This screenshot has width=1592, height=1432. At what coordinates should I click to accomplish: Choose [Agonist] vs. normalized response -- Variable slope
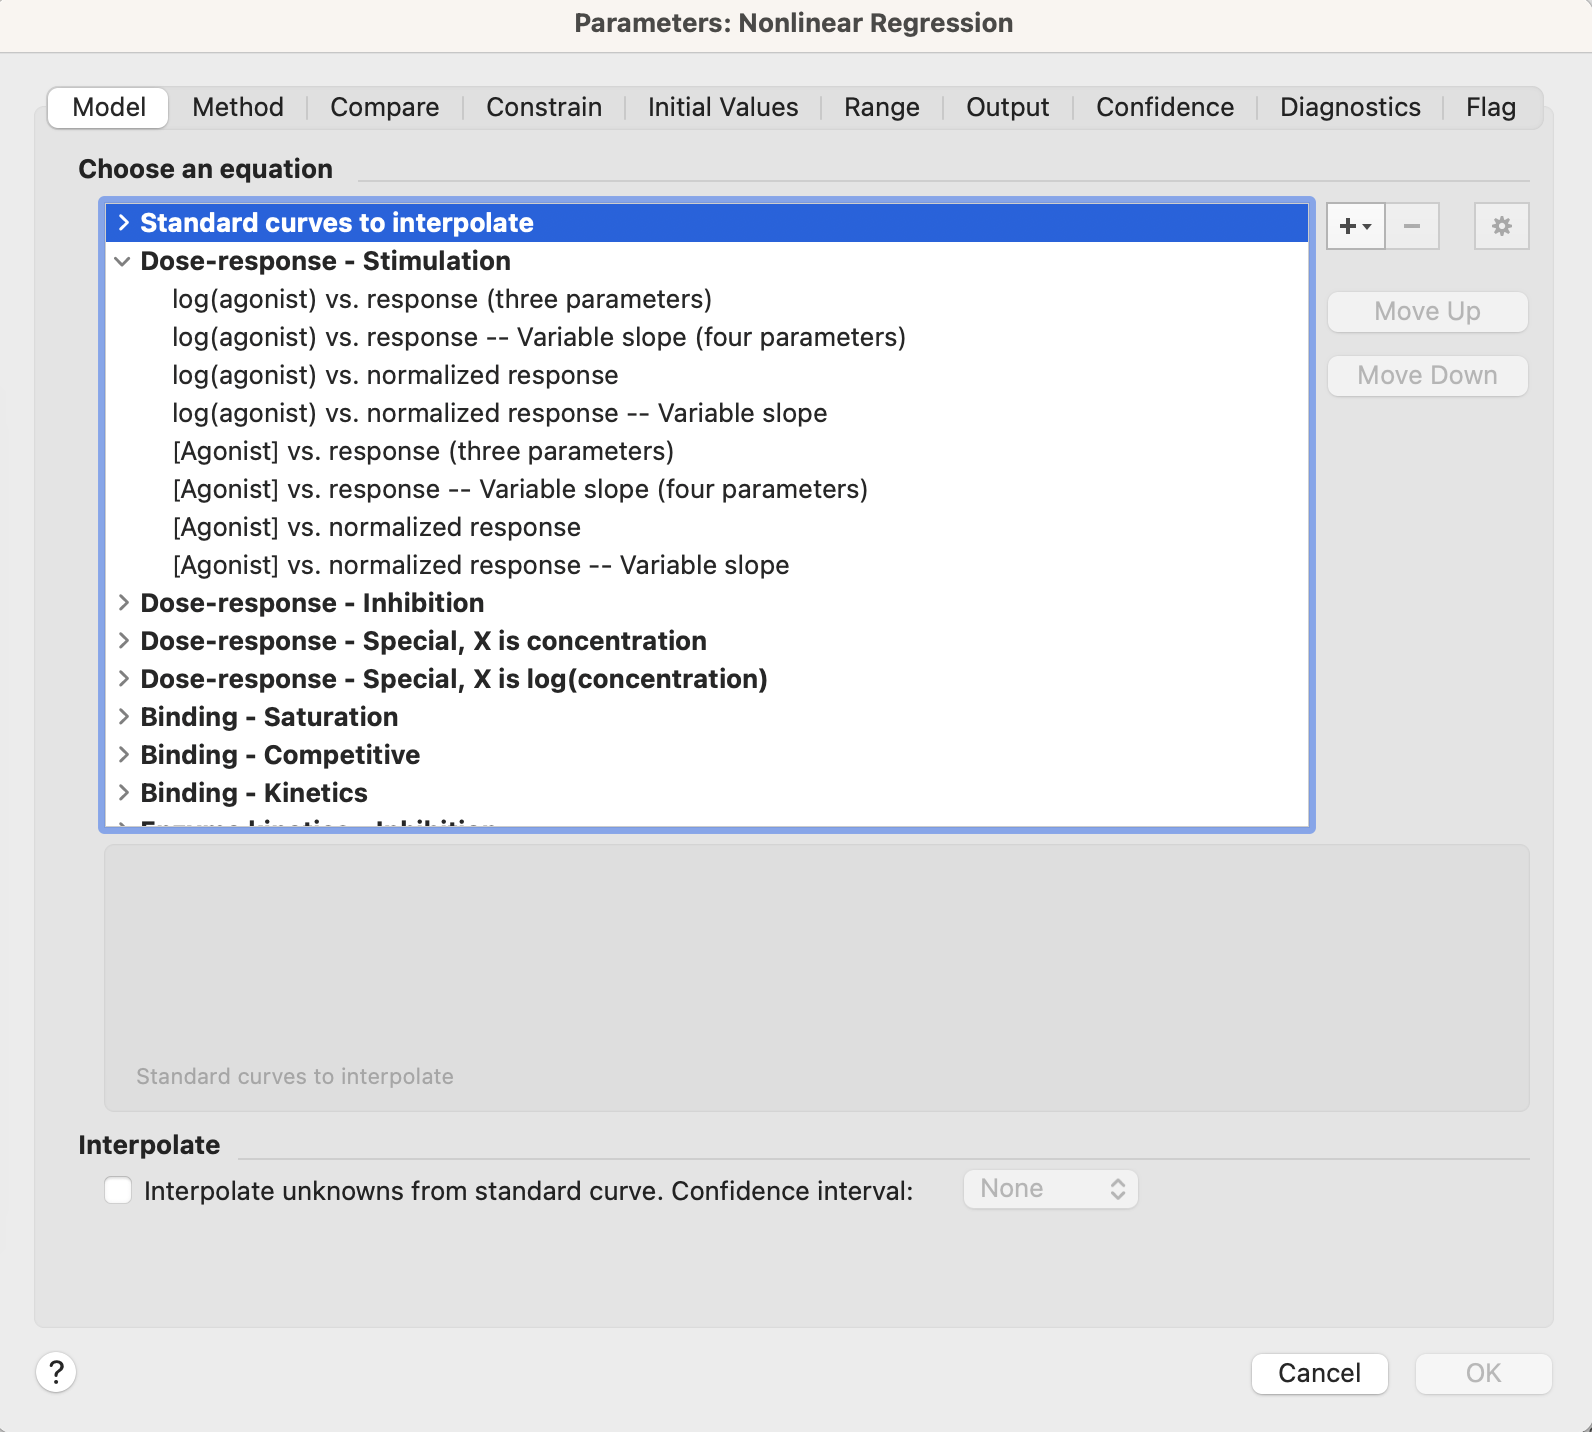pos(481,565)
